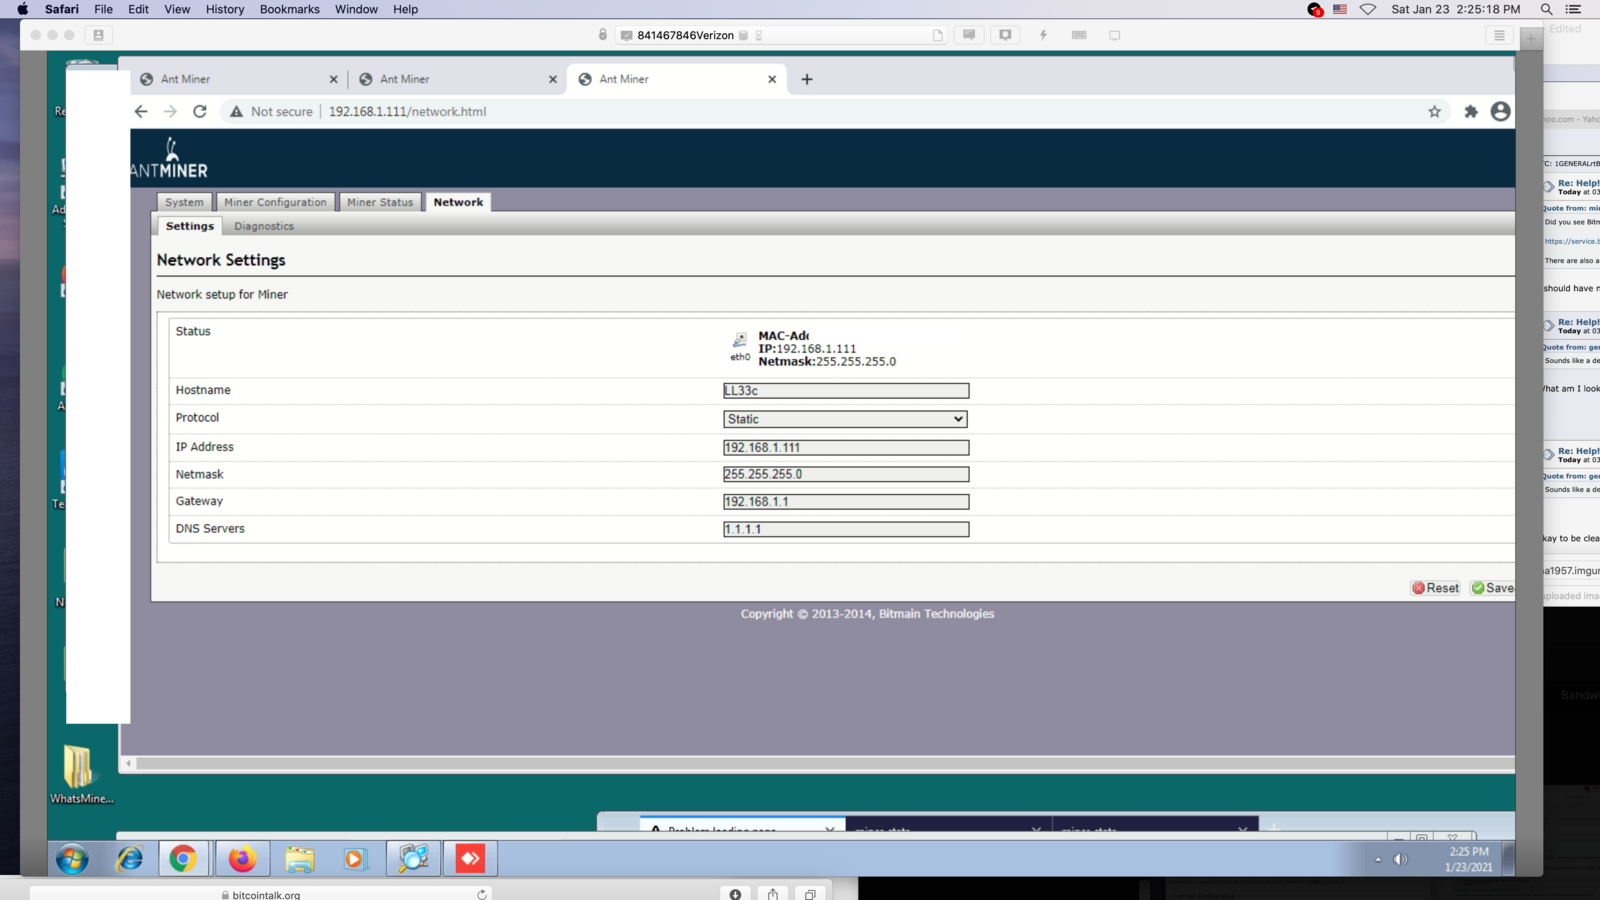Open the System tab
Image resolution: width=1600 pixels, height=900 pixels.
[x=184, y=202]
